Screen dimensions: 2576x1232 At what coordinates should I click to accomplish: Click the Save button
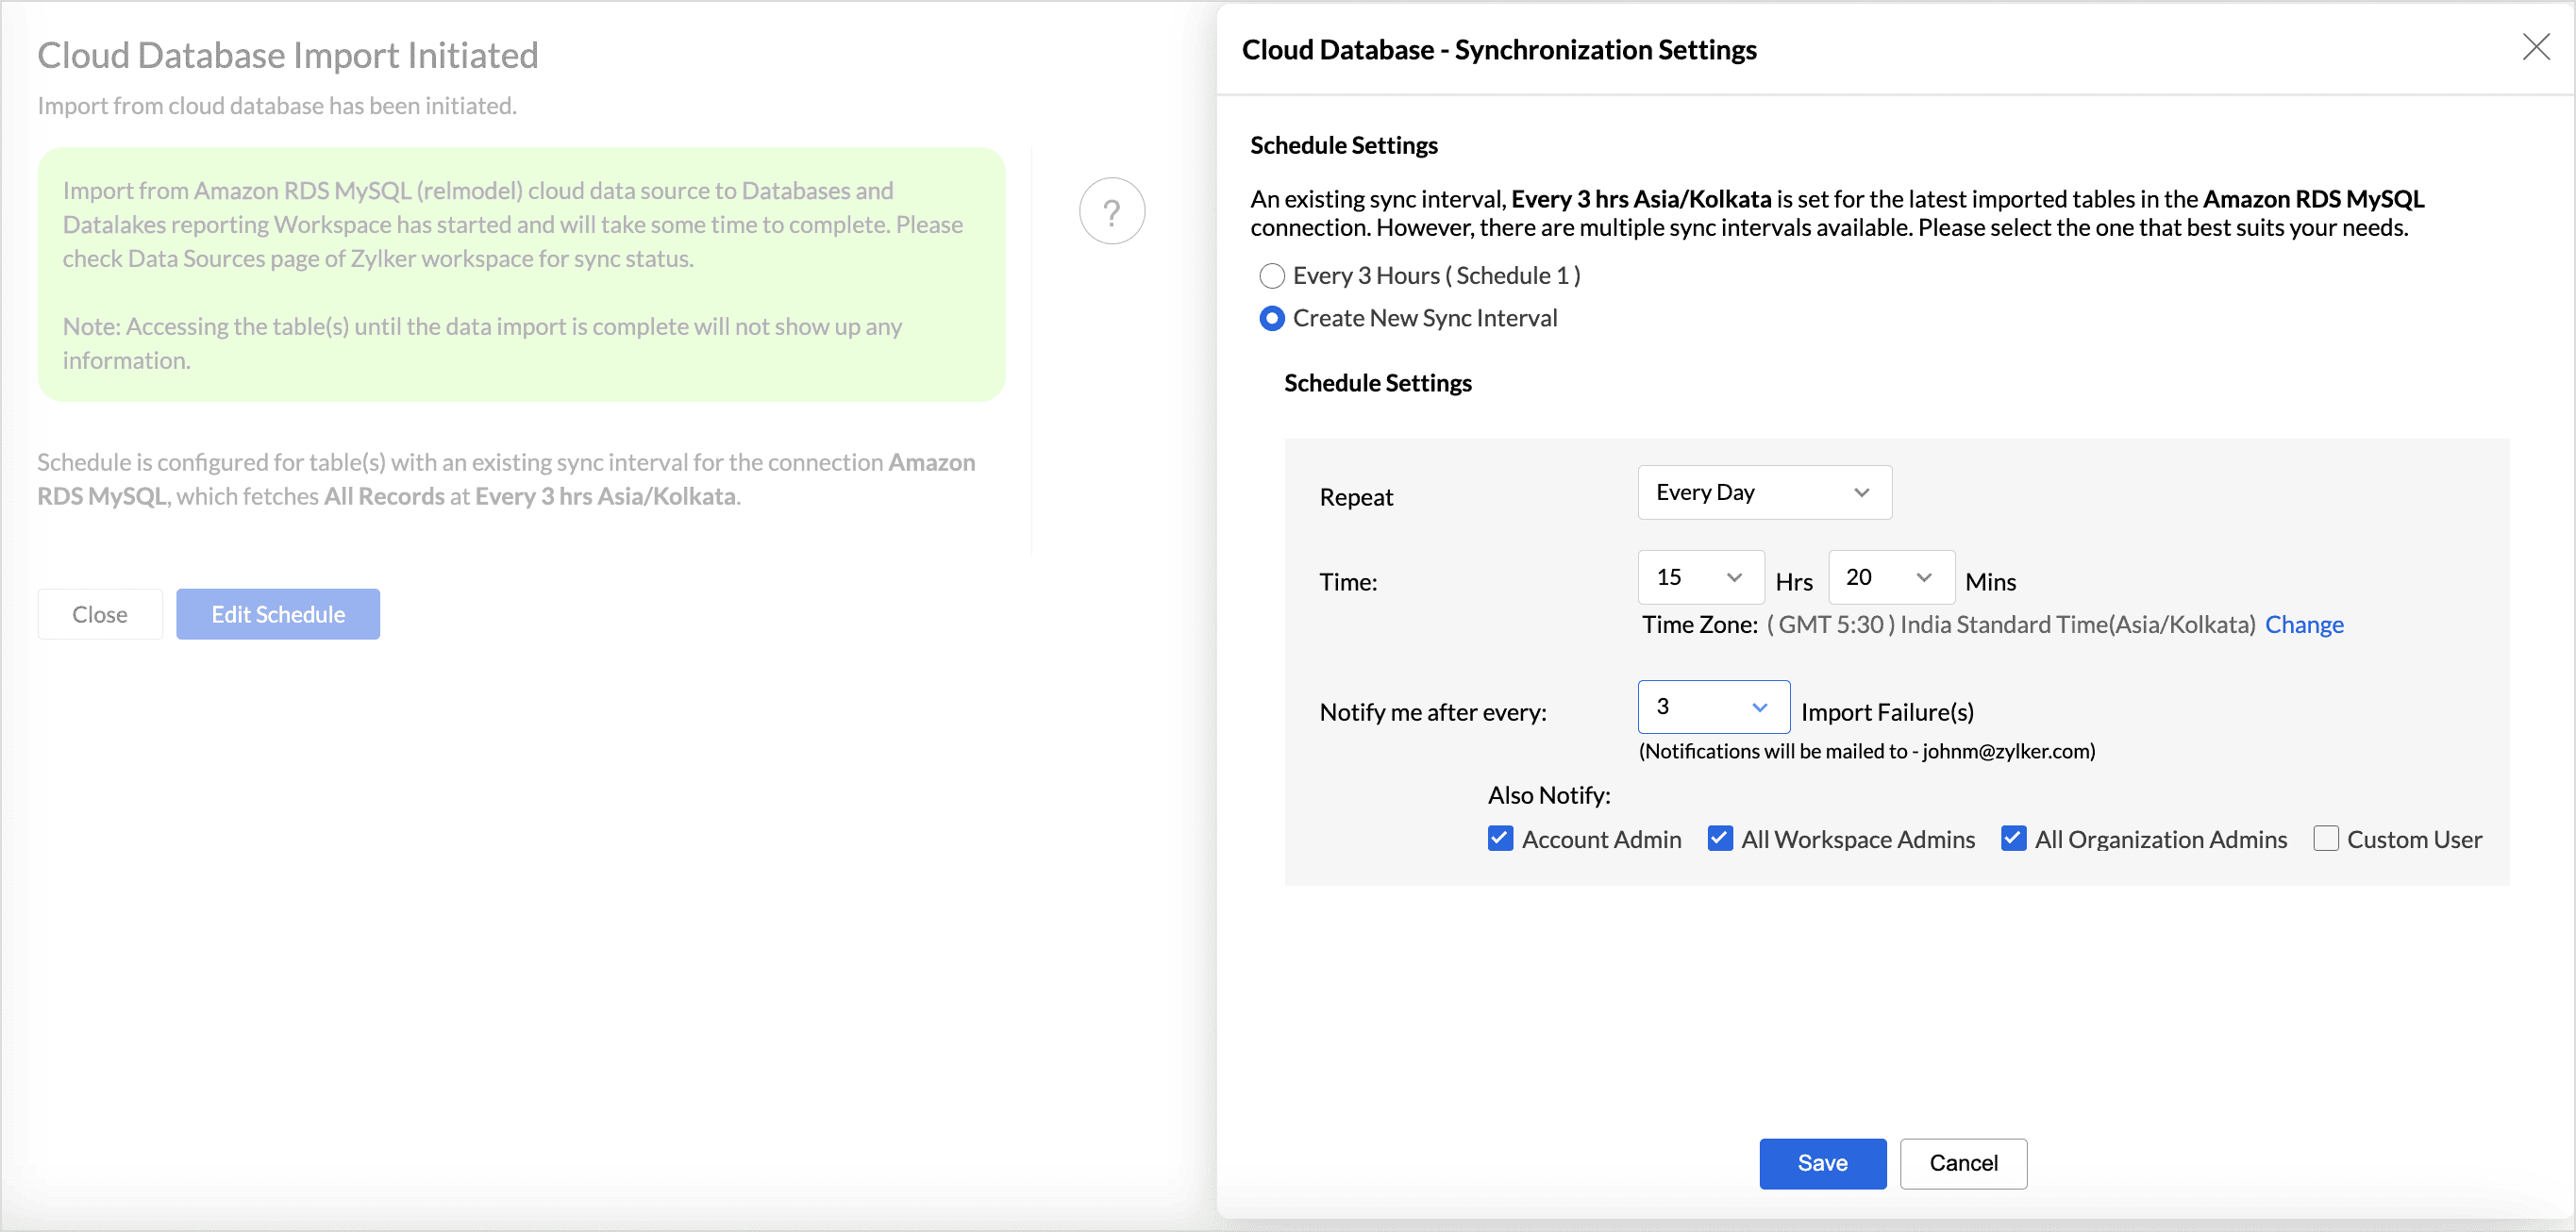[1822, 1163]
